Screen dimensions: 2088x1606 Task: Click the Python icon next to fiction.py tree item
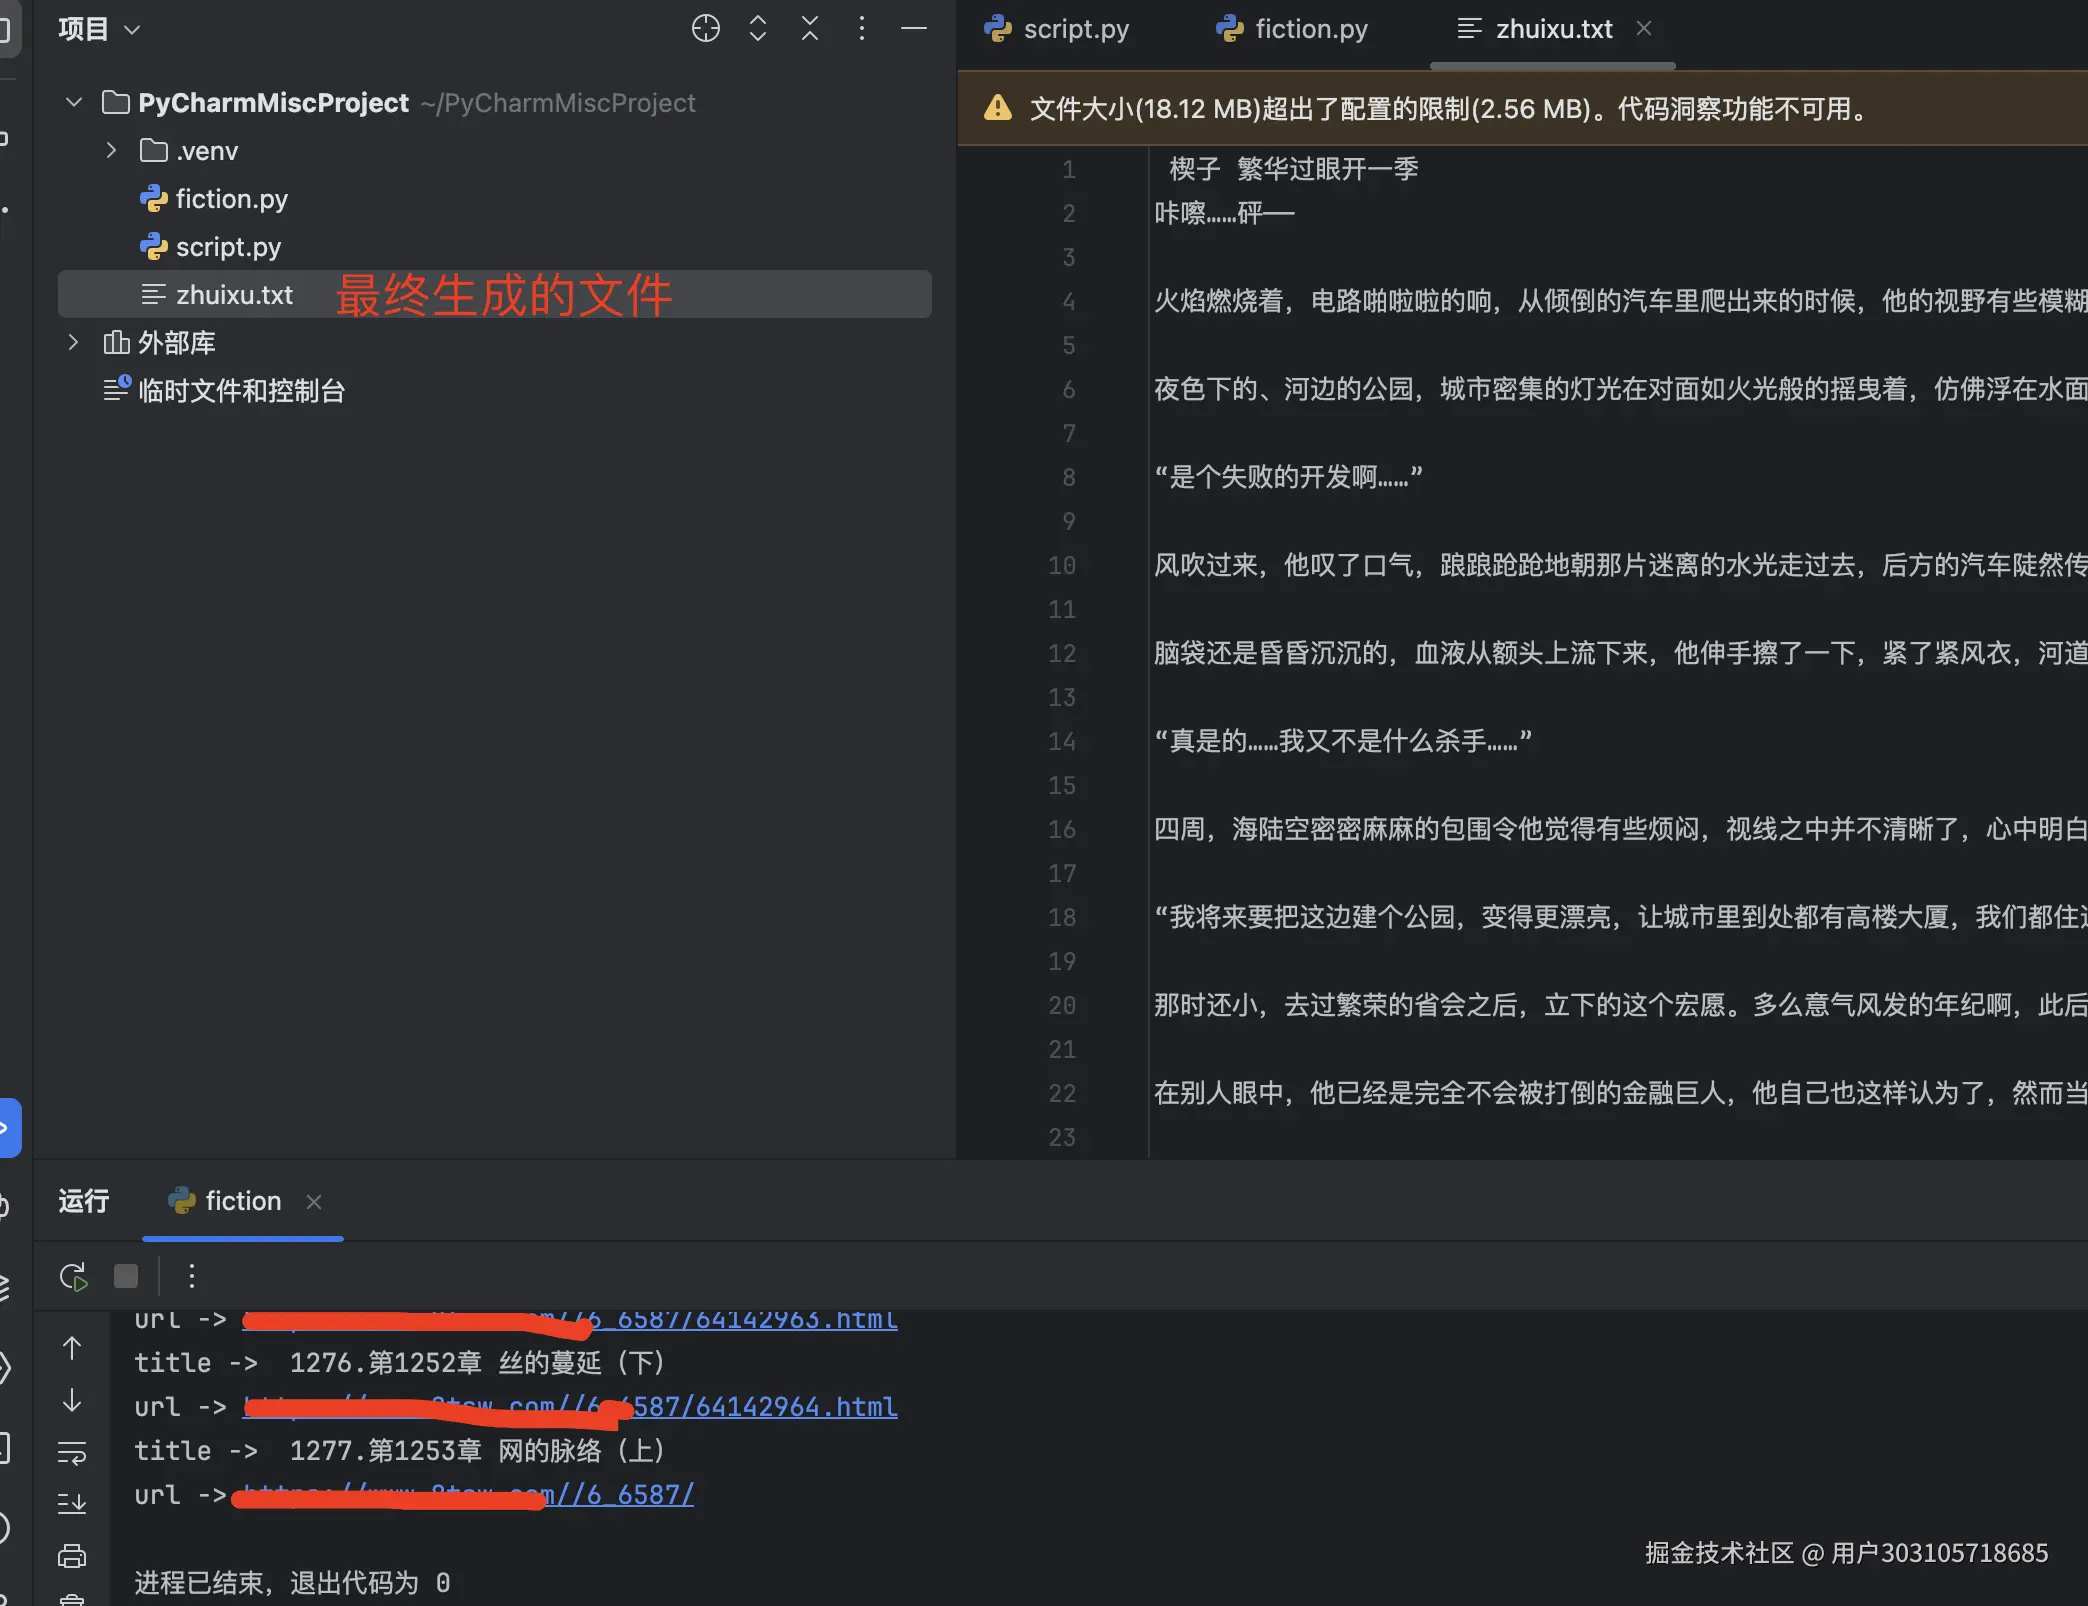(x=153, y=198)
